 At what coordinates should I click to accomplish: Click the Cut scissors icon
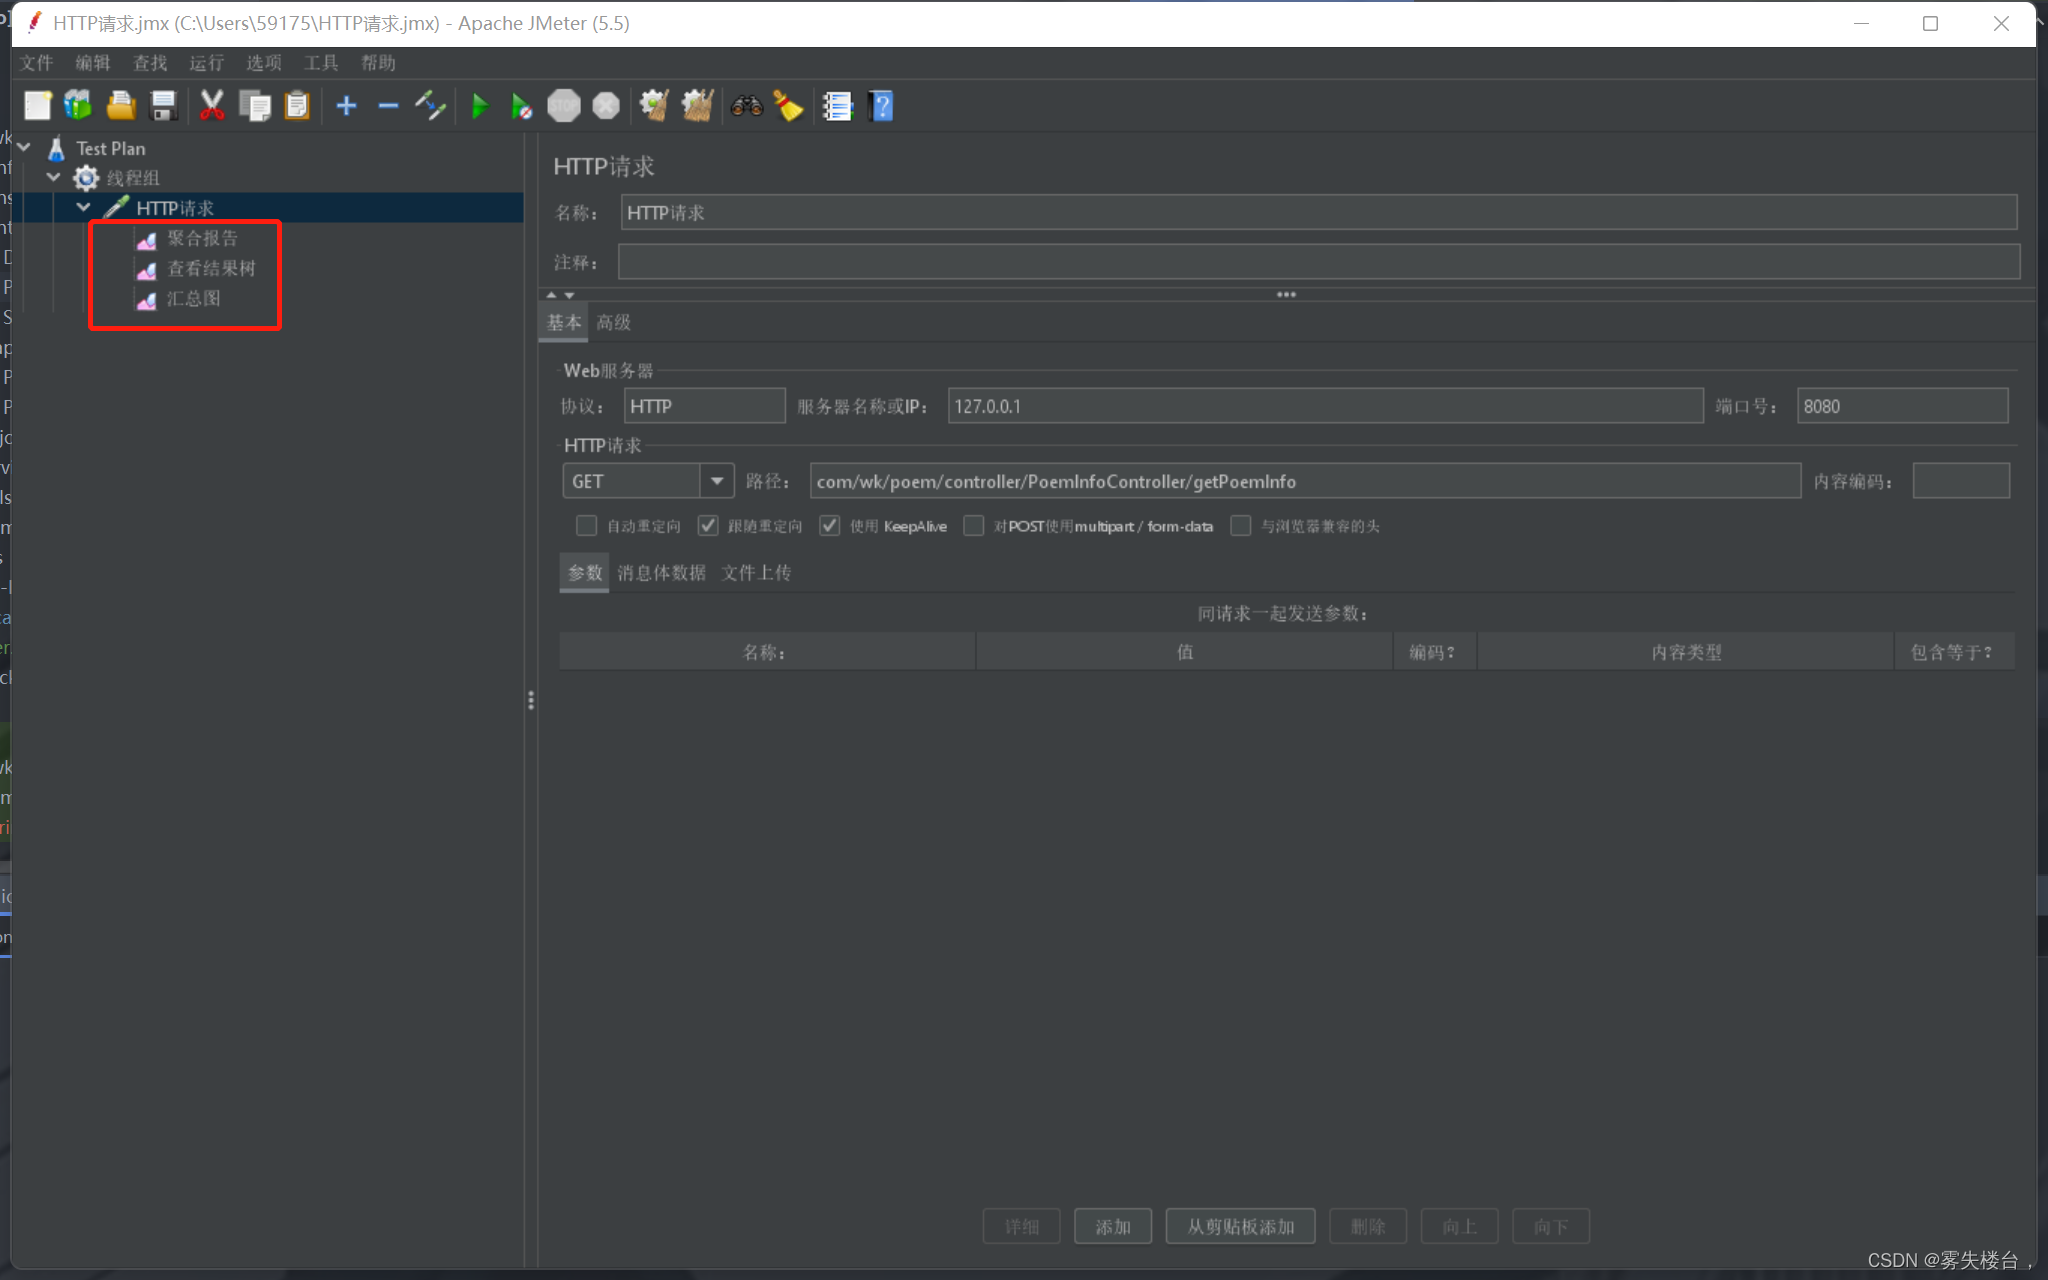212,106
